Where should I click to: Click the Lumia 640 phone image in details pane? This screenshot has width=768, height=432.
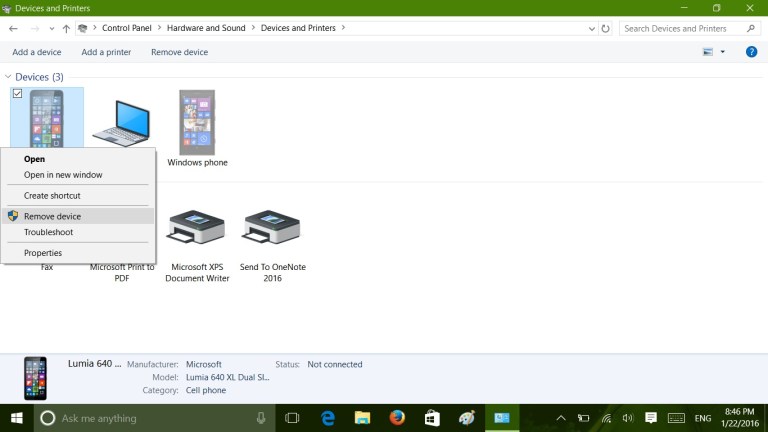coord(35,378)
